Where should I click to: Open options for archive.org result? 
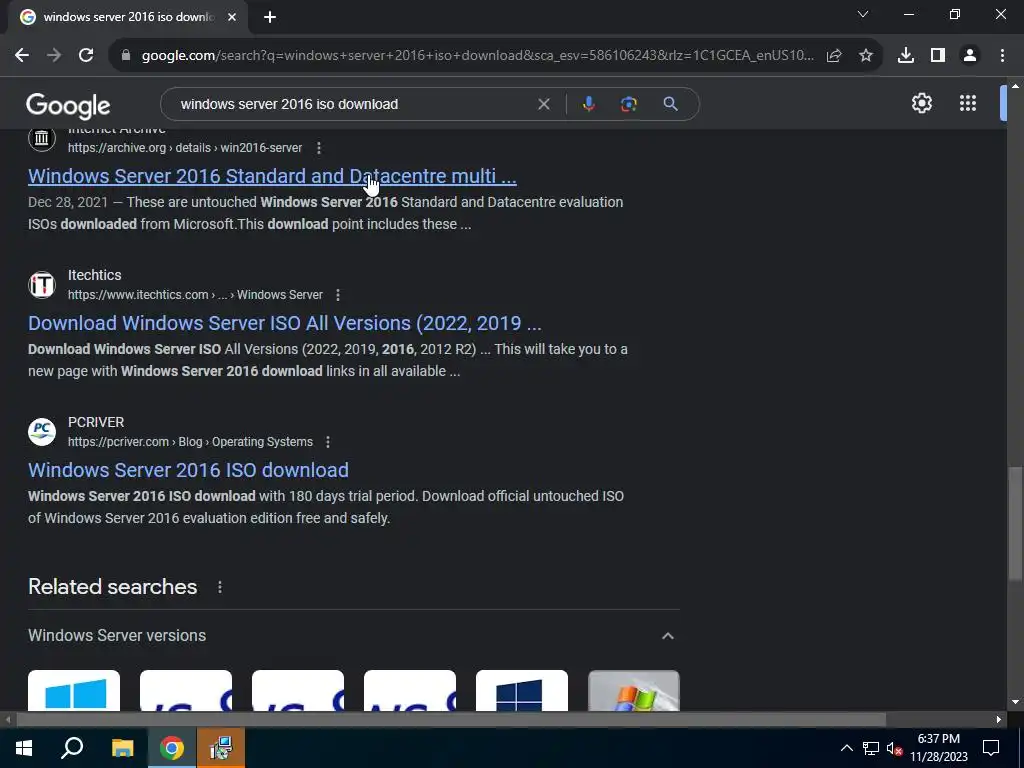pos(319,148)
